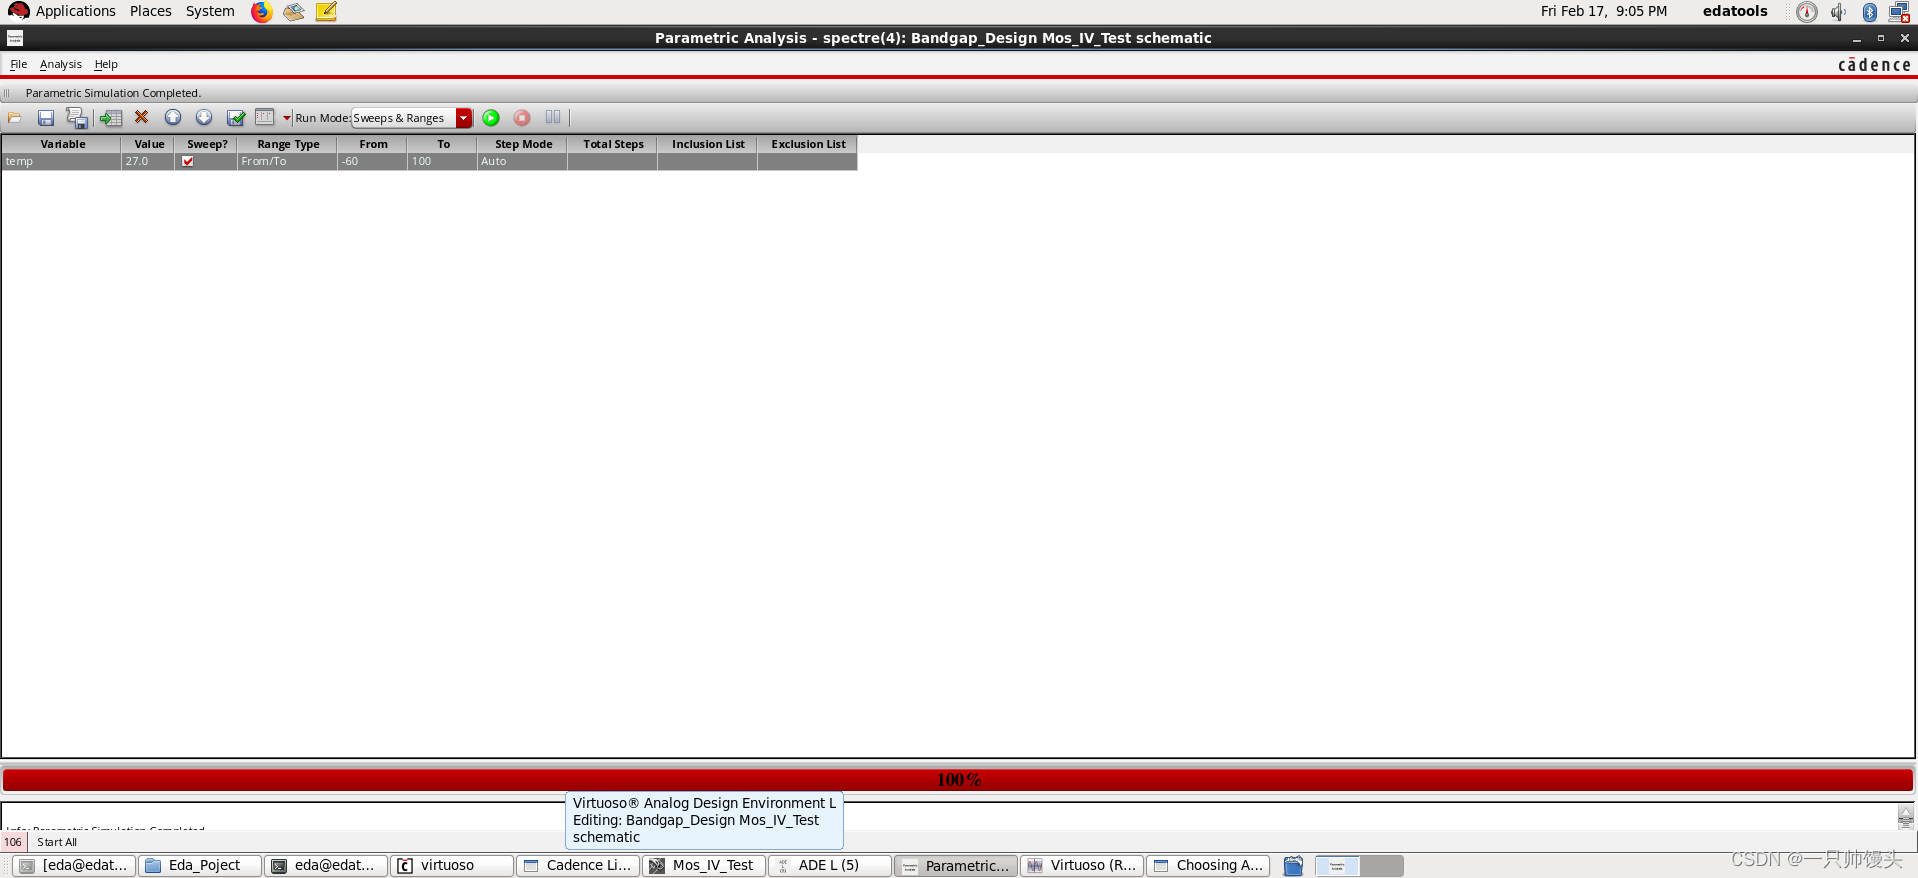1918x878 pixels.
Task: Open the System menu
Action: (x=210, y=11)
